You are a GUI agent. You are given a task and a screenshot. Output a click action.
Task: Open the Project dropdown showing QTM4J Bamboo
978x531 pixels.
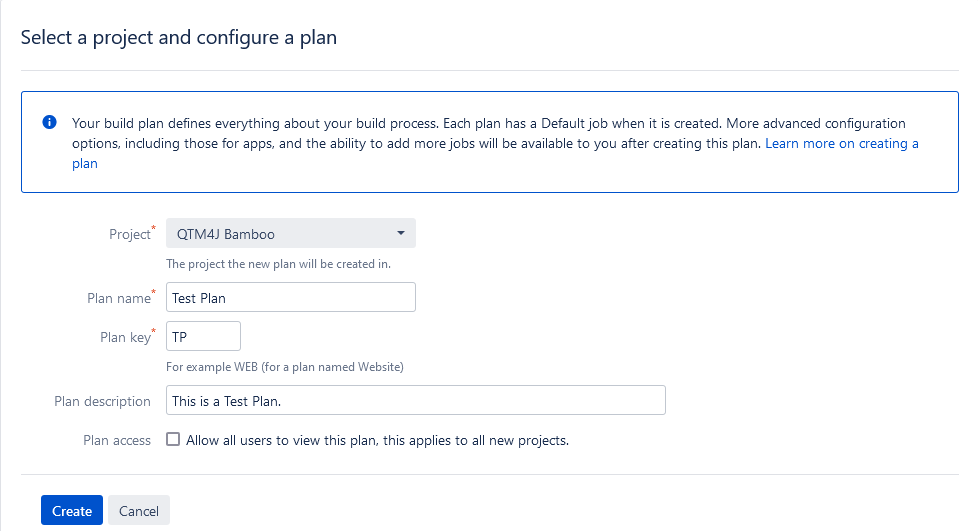click(290, 234)
